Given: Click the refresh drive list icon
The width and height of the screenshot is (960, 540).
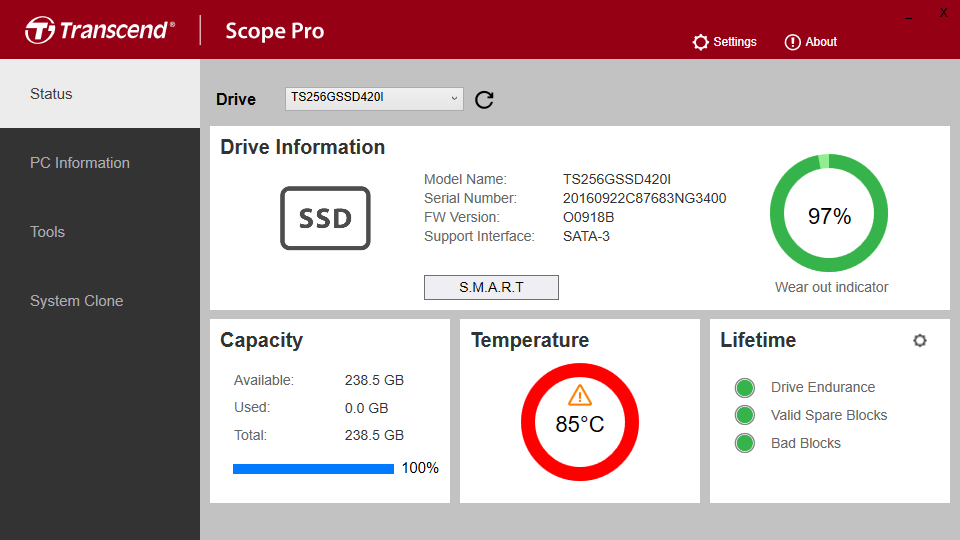Looking at the screenshot, I should pyautogui.click(x=484, y=99).
